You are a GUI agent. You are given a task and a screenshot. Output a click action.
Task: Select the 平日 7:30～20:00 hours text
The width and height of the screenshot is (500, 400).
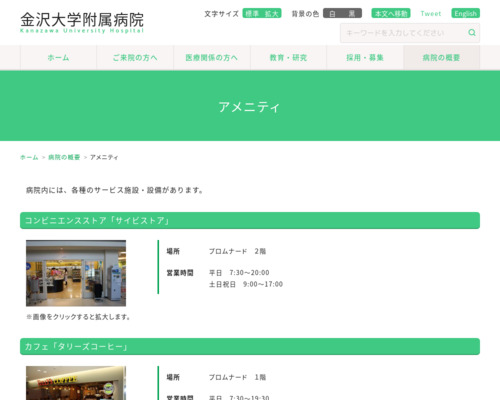pos(239,273)
